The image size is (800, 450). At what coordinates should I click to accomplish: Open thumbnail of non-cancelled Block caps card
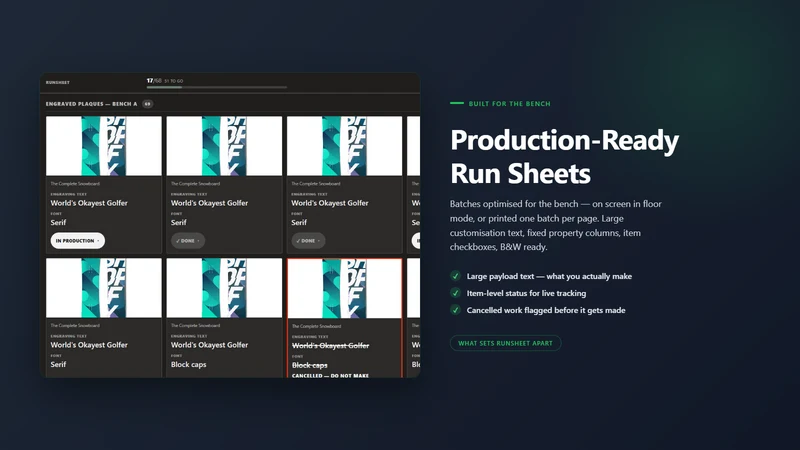[x=224, y=288]
